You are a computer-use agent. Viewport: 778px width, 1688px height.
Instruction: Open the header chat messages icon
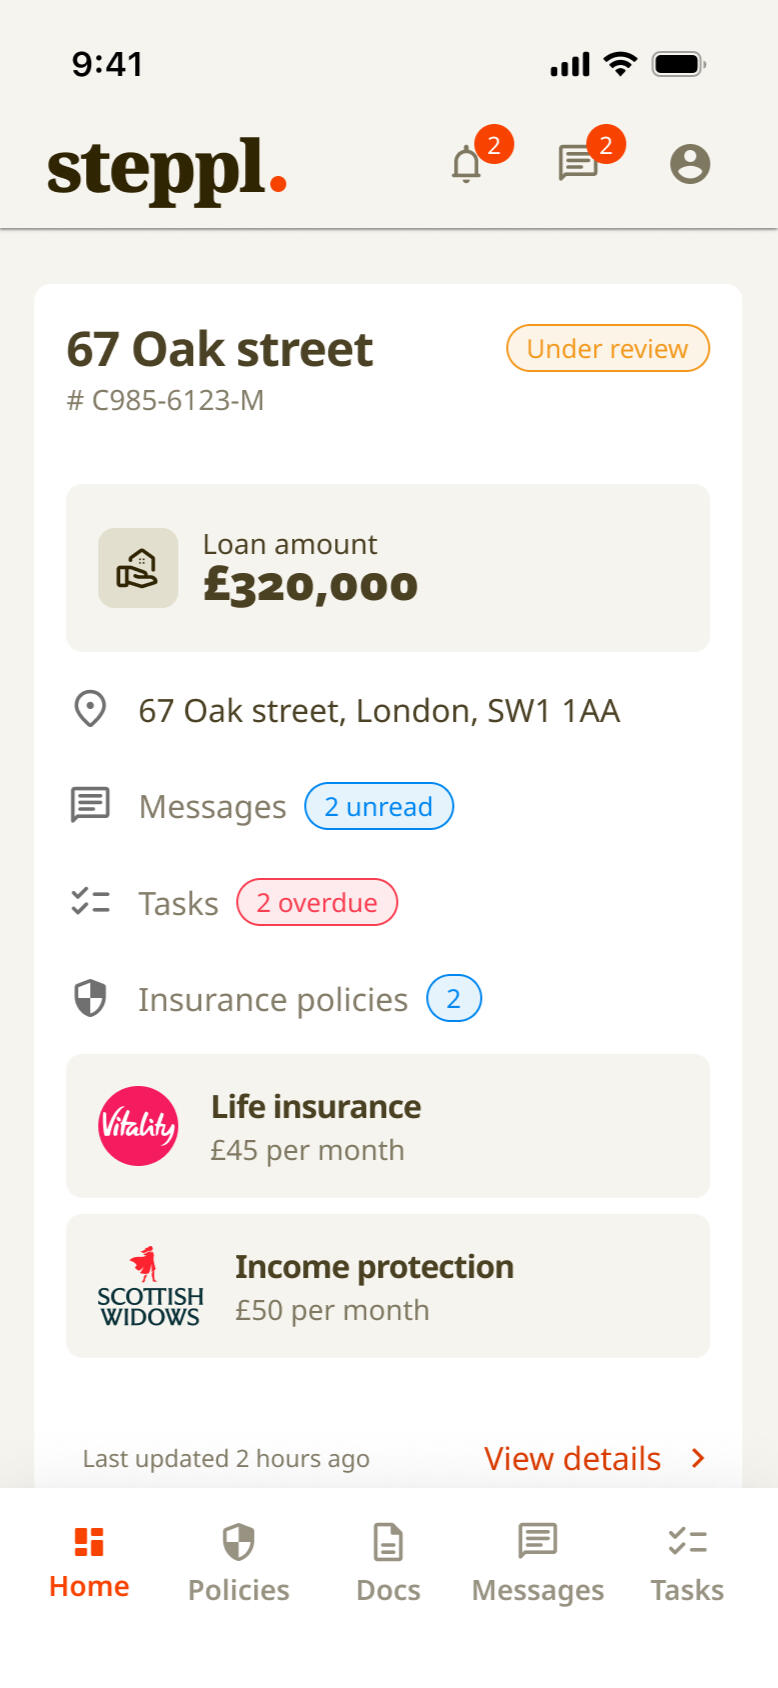tap(578, 162)
